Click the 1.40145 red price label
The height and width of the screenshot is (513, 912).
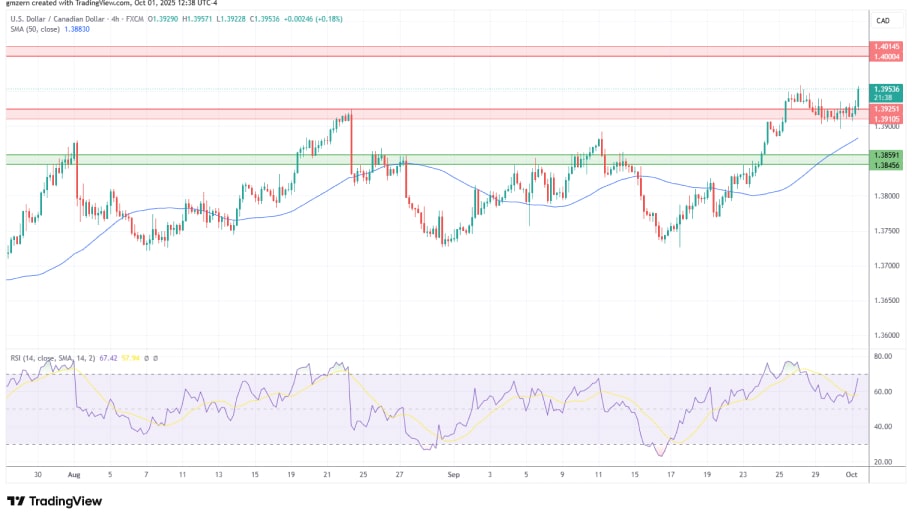click(x=886, y=46)
